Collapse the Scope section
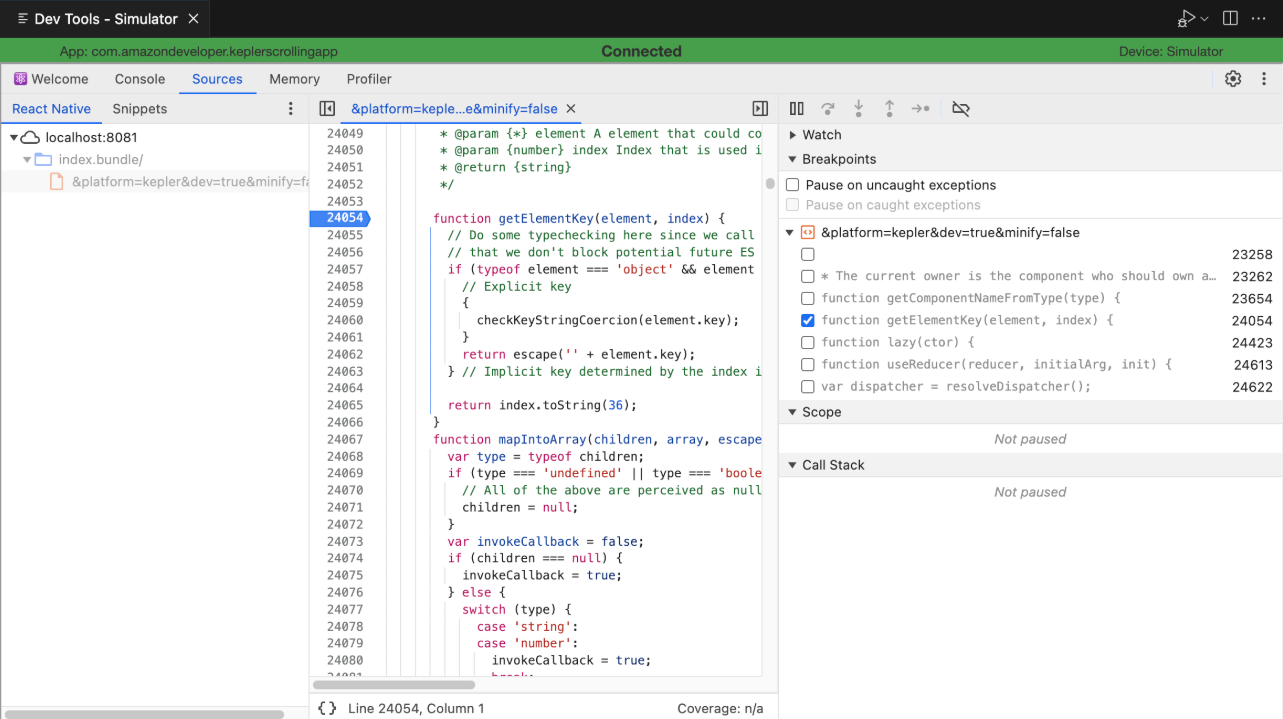This screenshot has width=1283, height=719. click(x=793, y=412)
